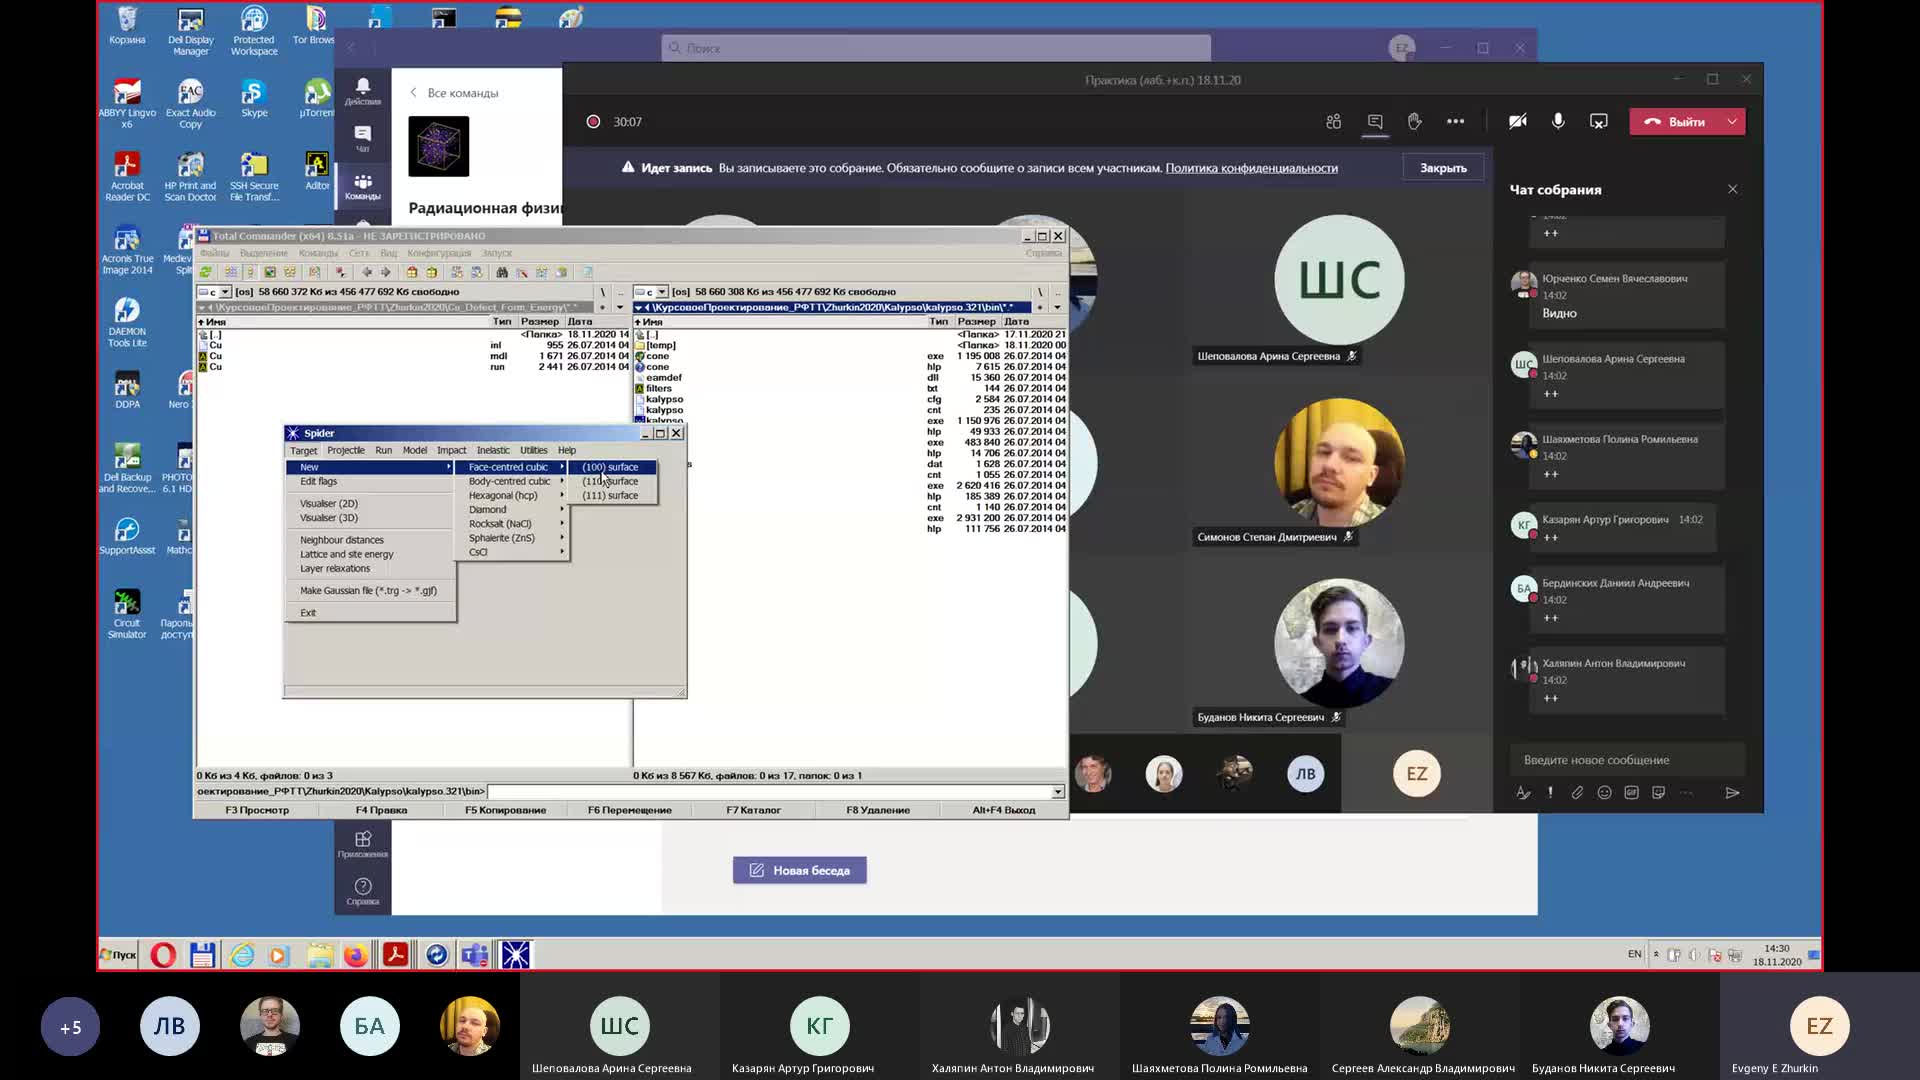Open Run menu in Spider
This screenshot has width=1920, height=1080.
(x=383, y=450)
